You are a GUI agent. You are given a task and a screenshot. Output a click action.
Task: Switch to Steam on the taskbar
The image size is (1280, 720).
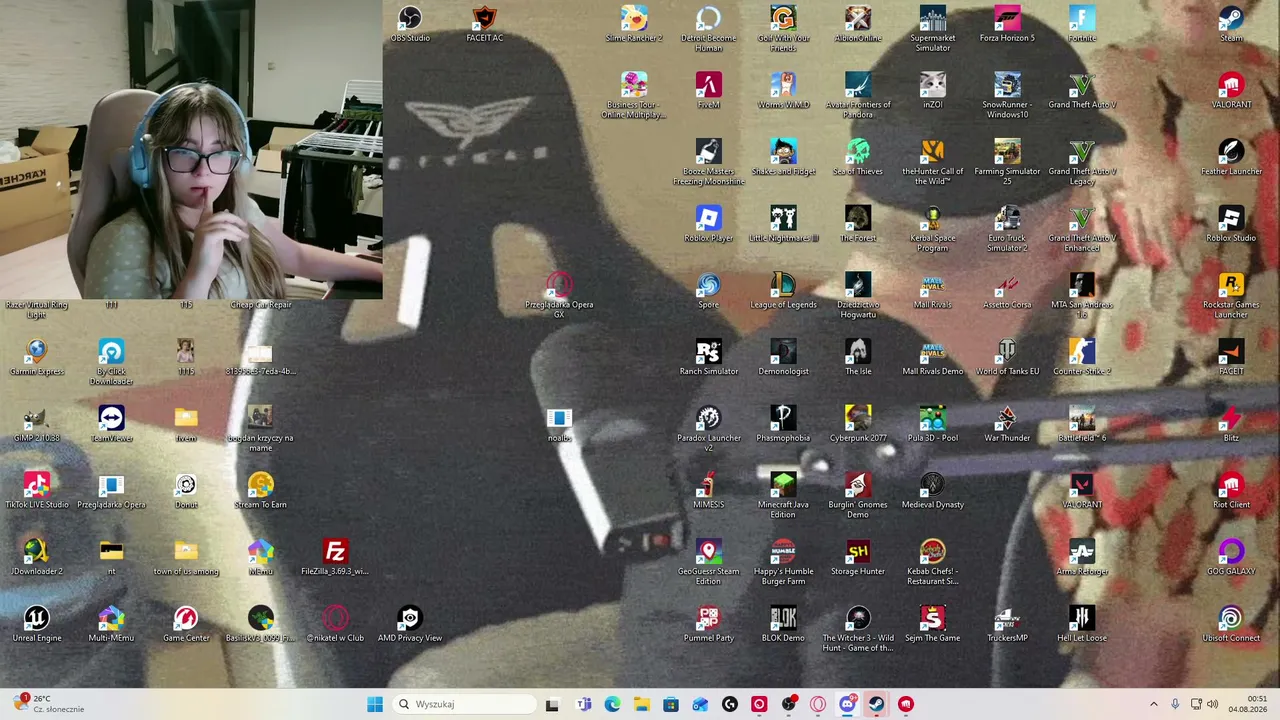point(876,704)
